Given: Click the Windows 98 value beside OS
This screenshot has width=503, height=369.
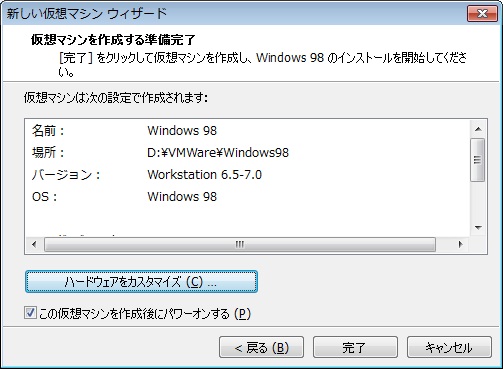Looking at the screenshot, I should (x=182, y=197).
